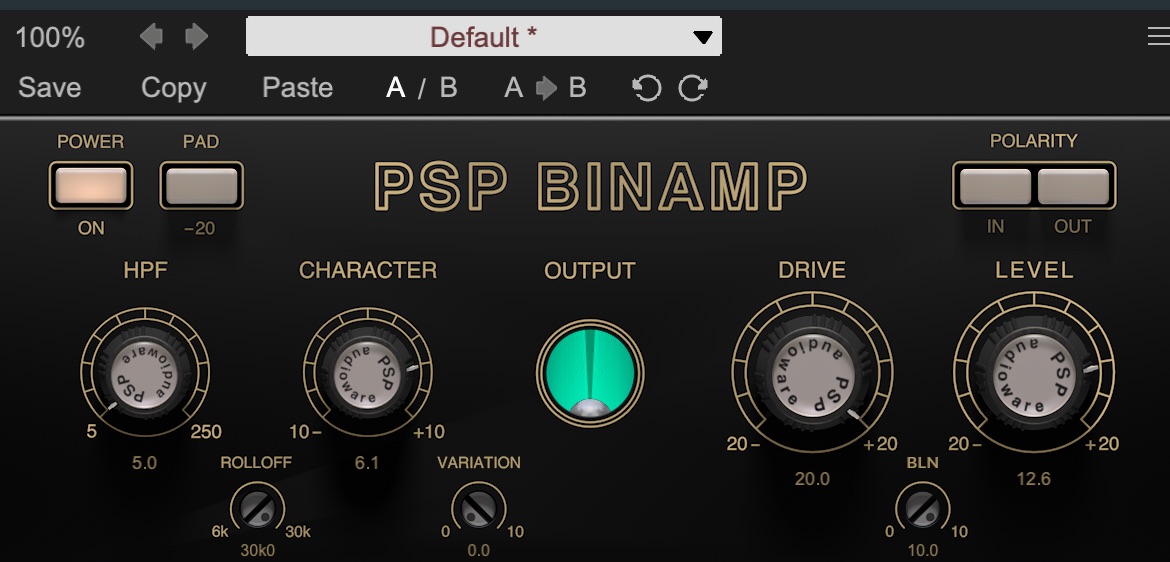Toggle the polarity OUT switch

1073,186
